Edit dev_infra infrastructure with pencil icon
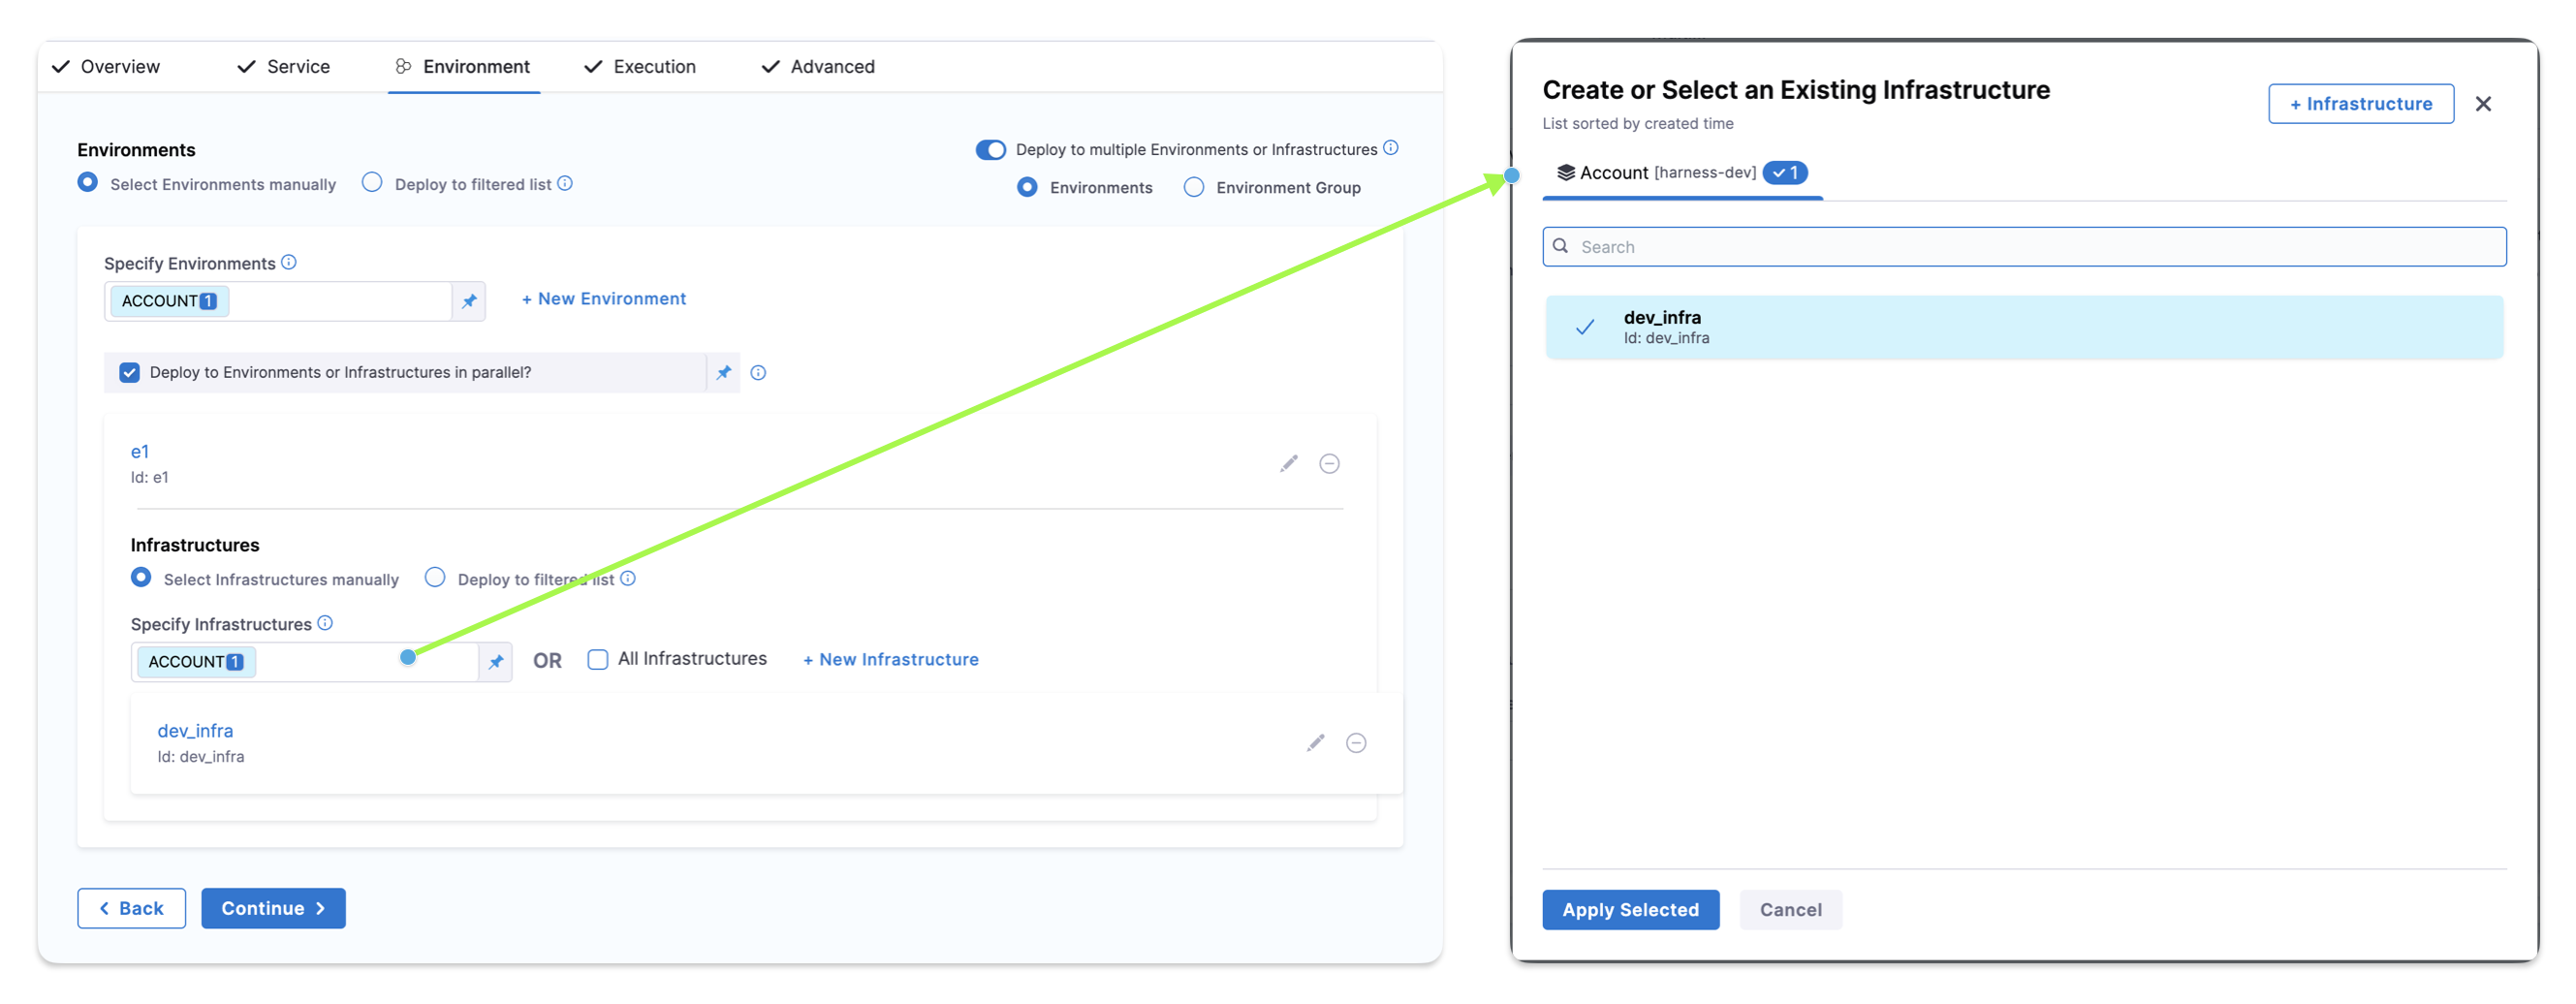2576x1004 pixels. pos(1315,743)
